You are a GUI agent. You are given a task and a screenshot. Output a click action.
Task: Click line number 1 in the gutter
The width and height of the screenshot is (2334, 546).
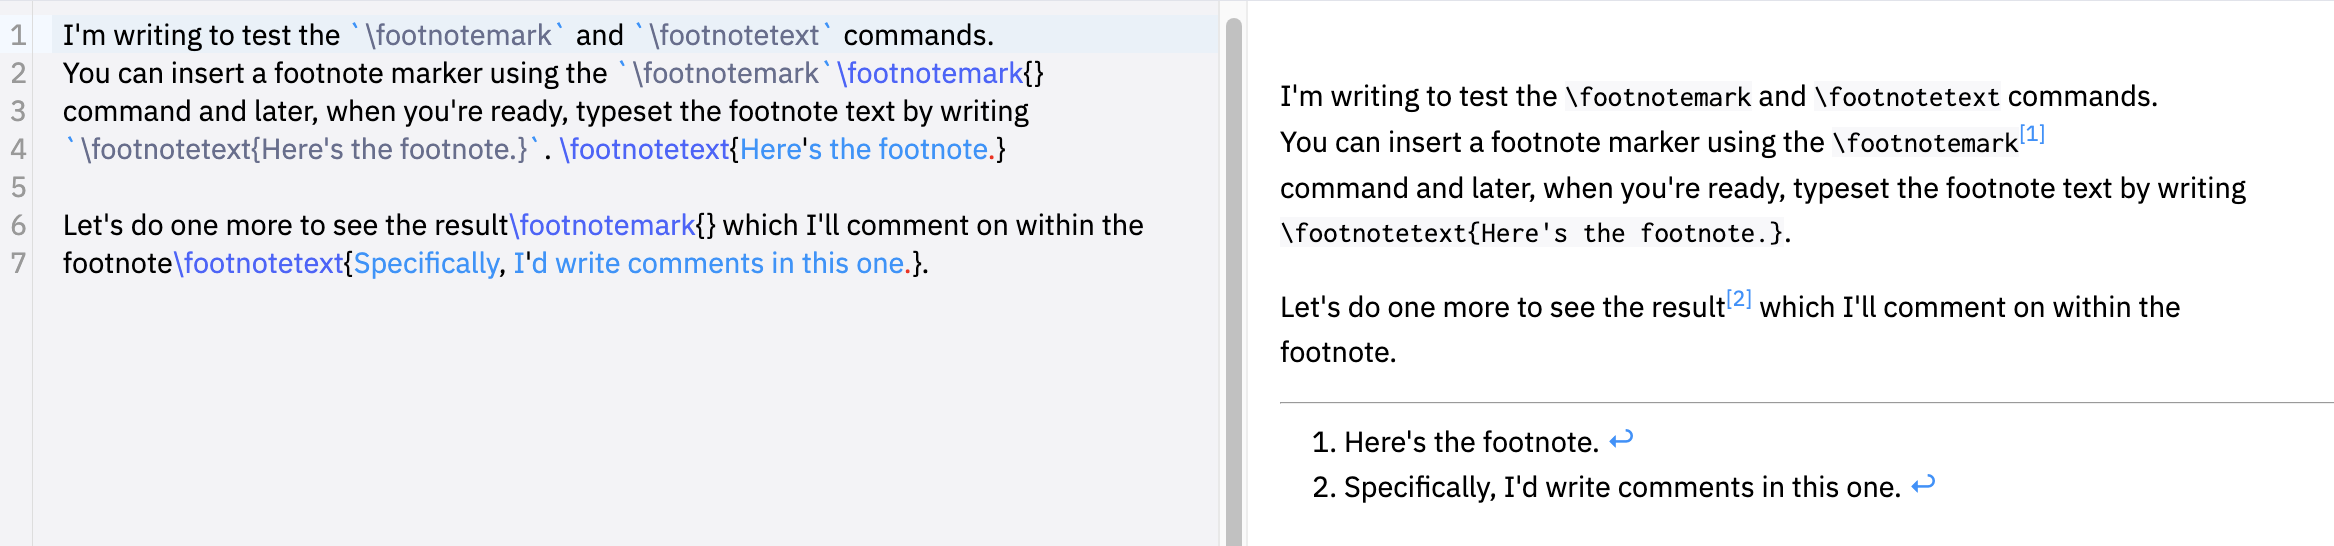pos(18,35)
